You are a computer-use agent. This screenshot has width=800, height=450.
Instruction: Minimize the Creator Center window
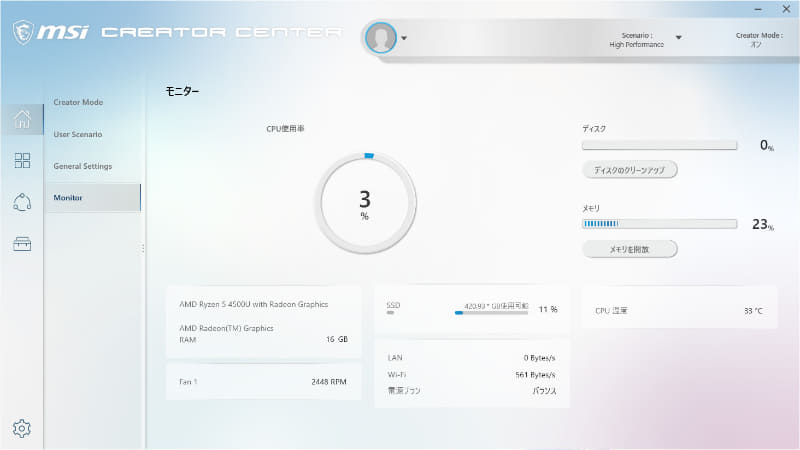[x=758, y=9]
